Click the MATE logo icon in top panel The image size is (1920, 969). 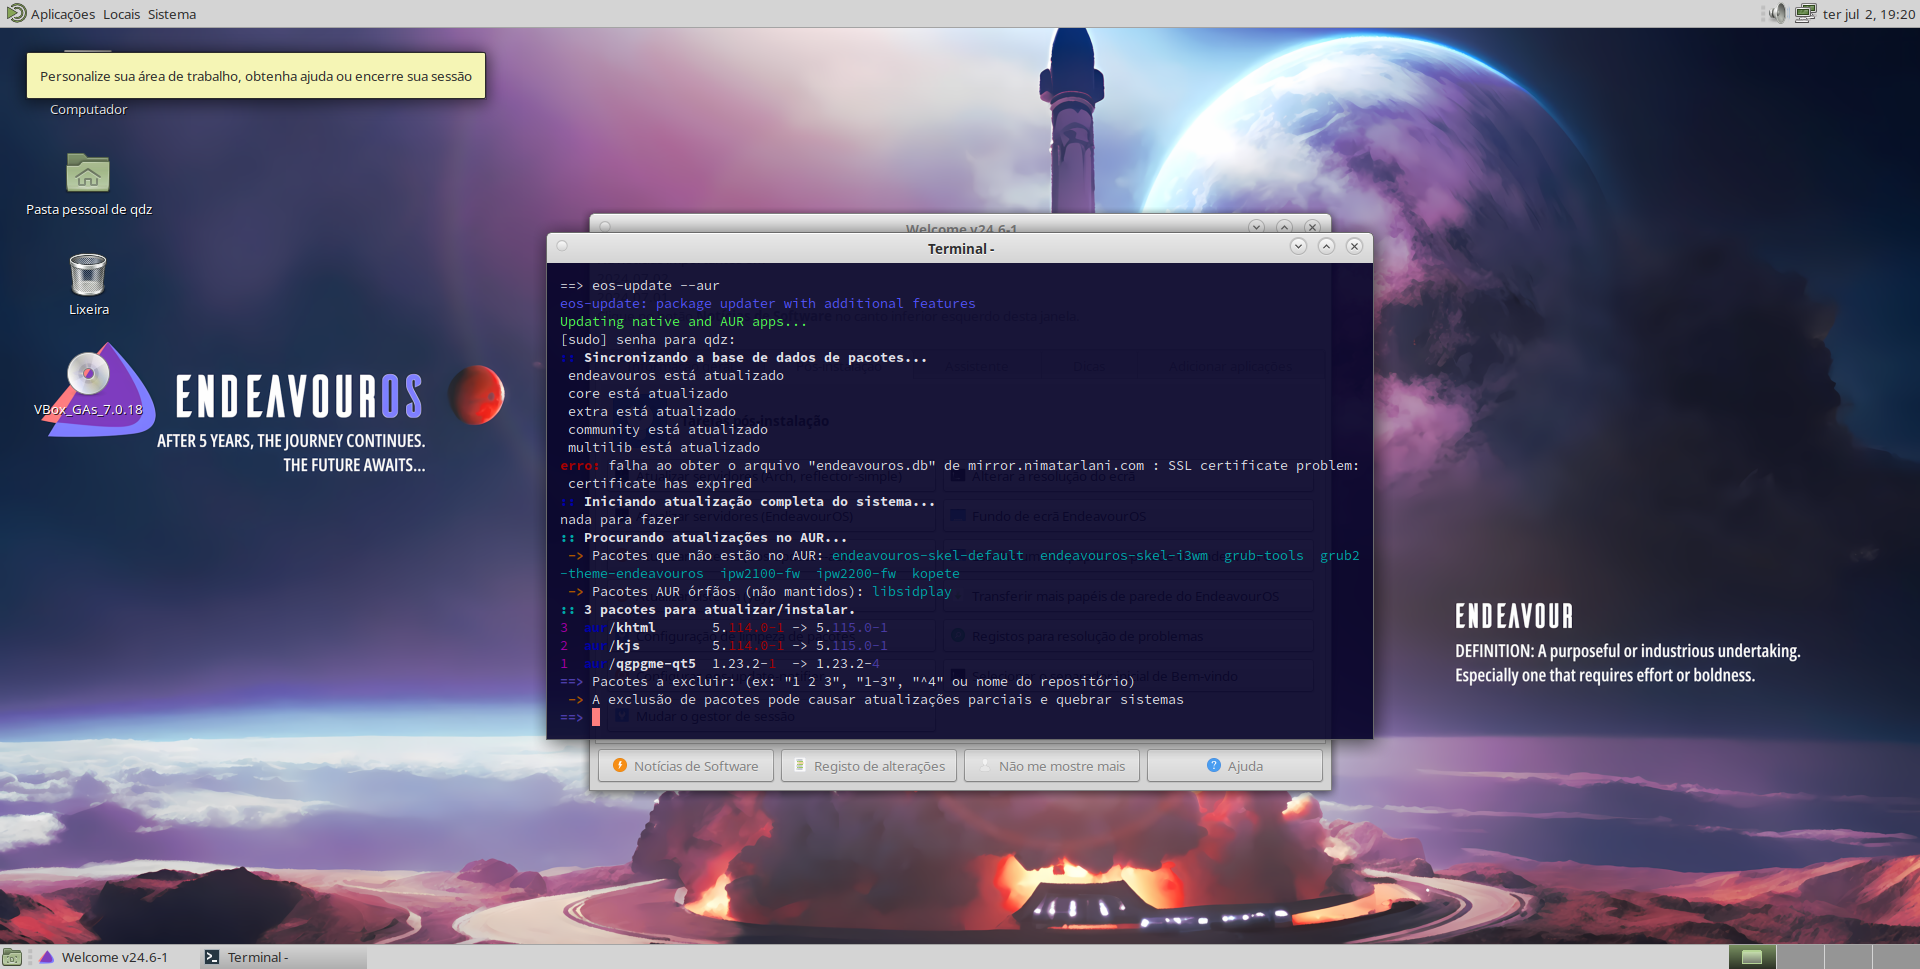(x=16, y=13)
